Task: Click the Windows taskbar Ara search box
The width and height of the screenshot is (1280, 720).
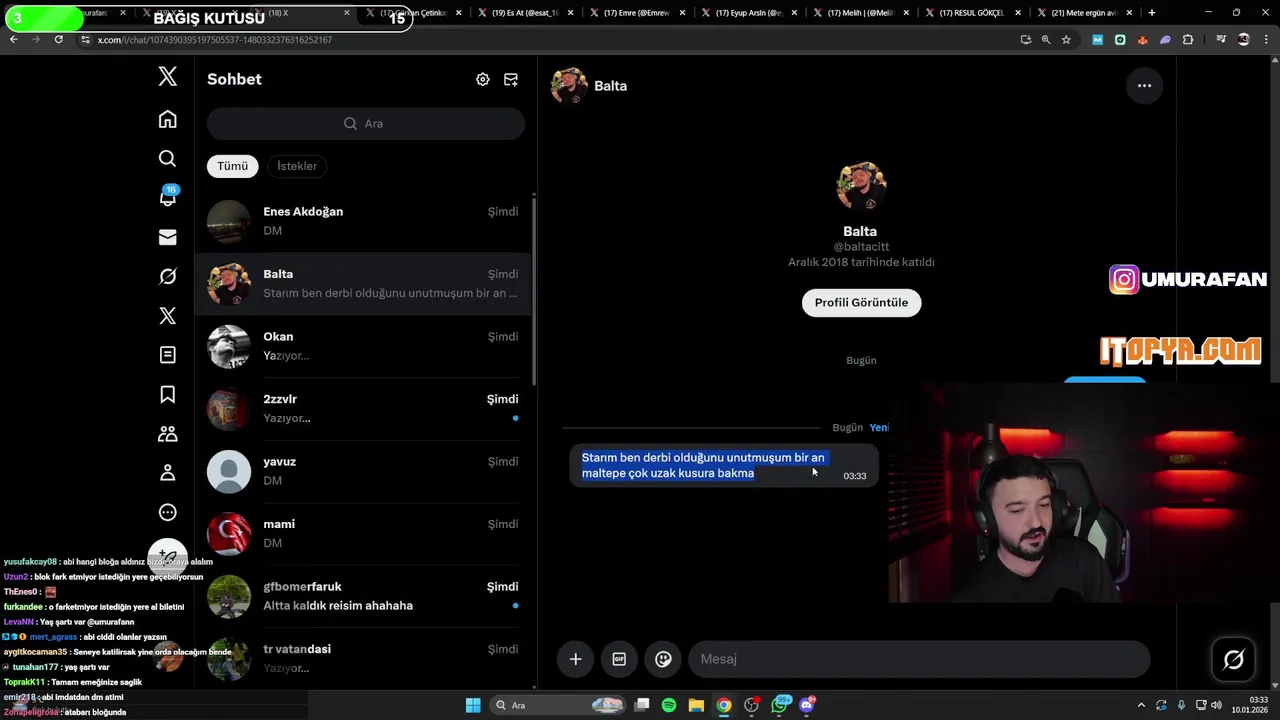Action: 556,705
